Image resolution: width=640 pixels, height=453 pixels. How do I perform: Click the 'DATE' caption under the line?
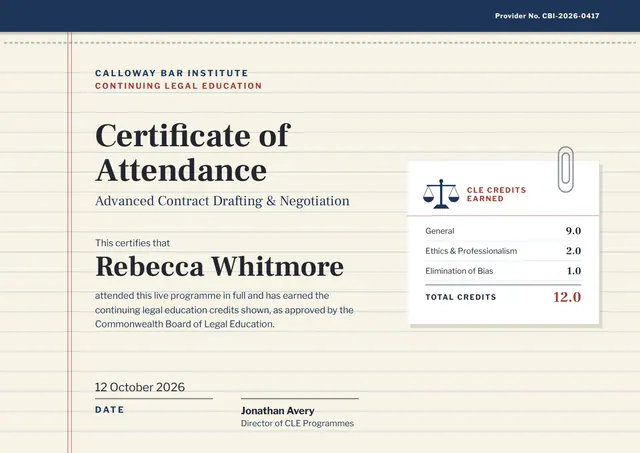(109, 410)
